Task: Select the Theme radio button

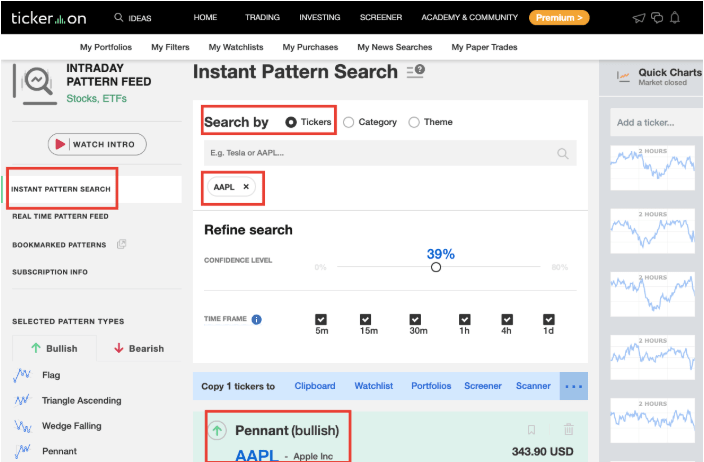Action: (414, 122)
